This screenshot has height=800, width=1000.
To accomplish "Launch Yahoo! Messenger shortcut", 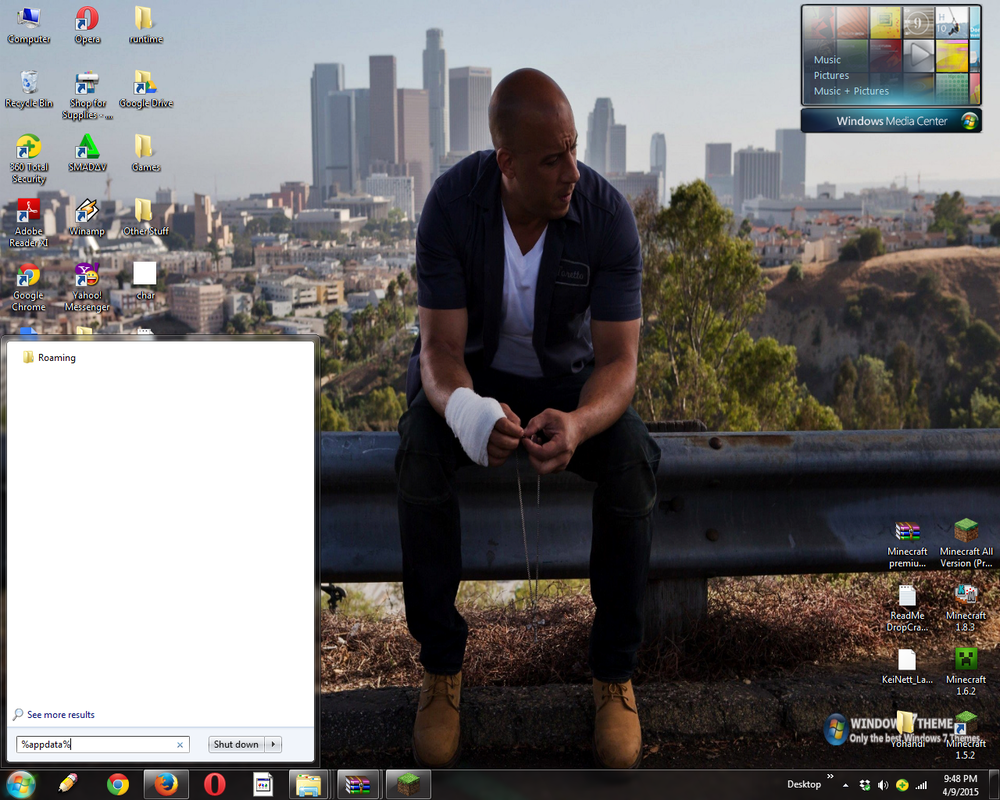I will pyautogui.click(x=87, y=287).
